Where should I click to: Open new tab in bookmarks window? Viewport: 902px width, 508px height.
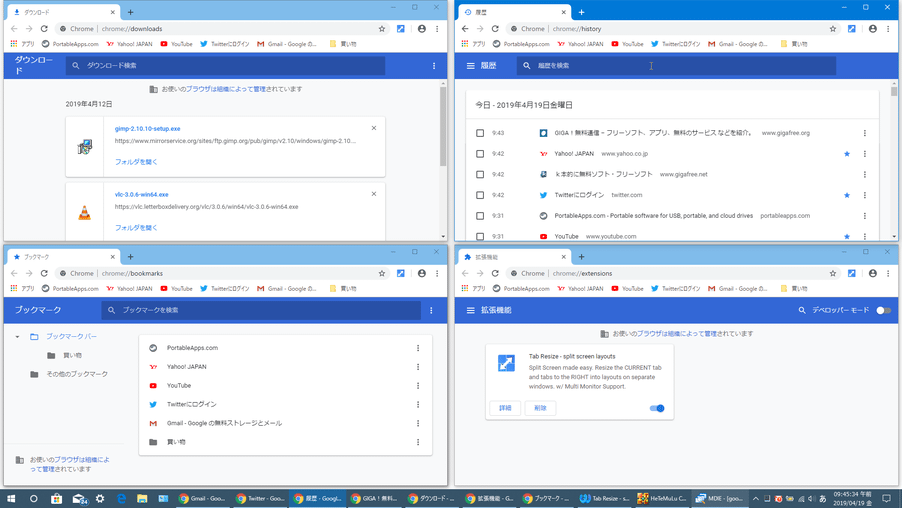(131, 257)
